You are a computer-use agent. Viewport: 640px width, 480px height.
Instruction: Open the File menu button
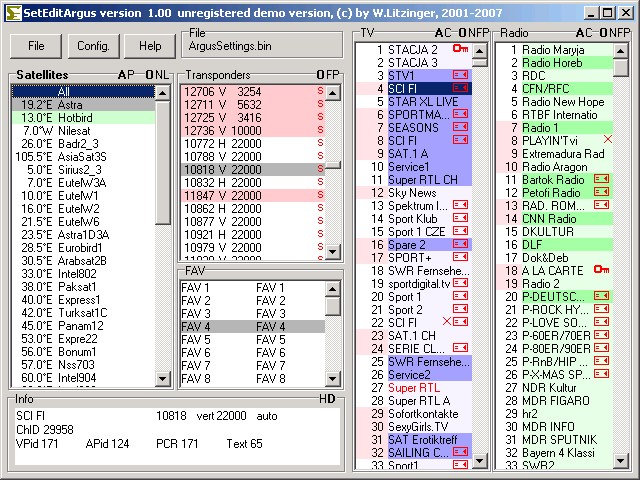(36, 46)
